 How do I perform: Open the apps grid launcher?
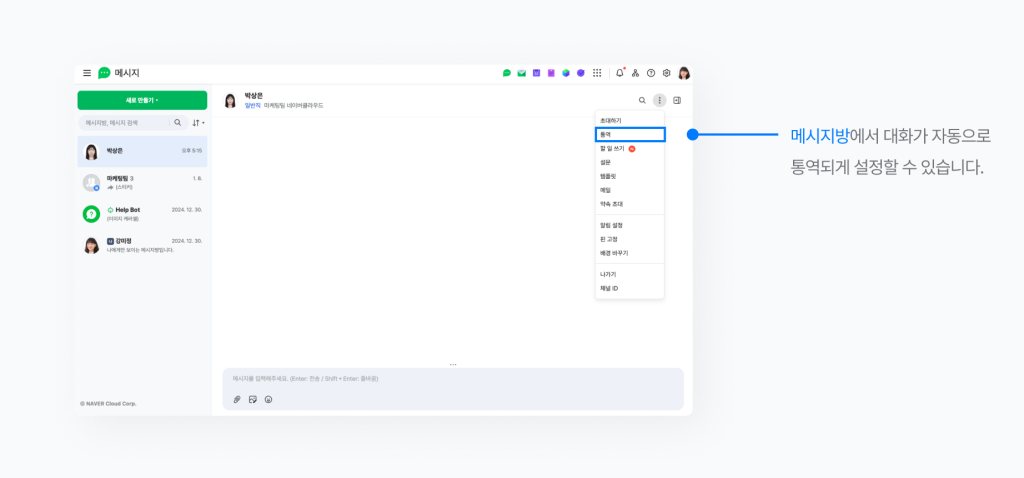coord(597,73)
